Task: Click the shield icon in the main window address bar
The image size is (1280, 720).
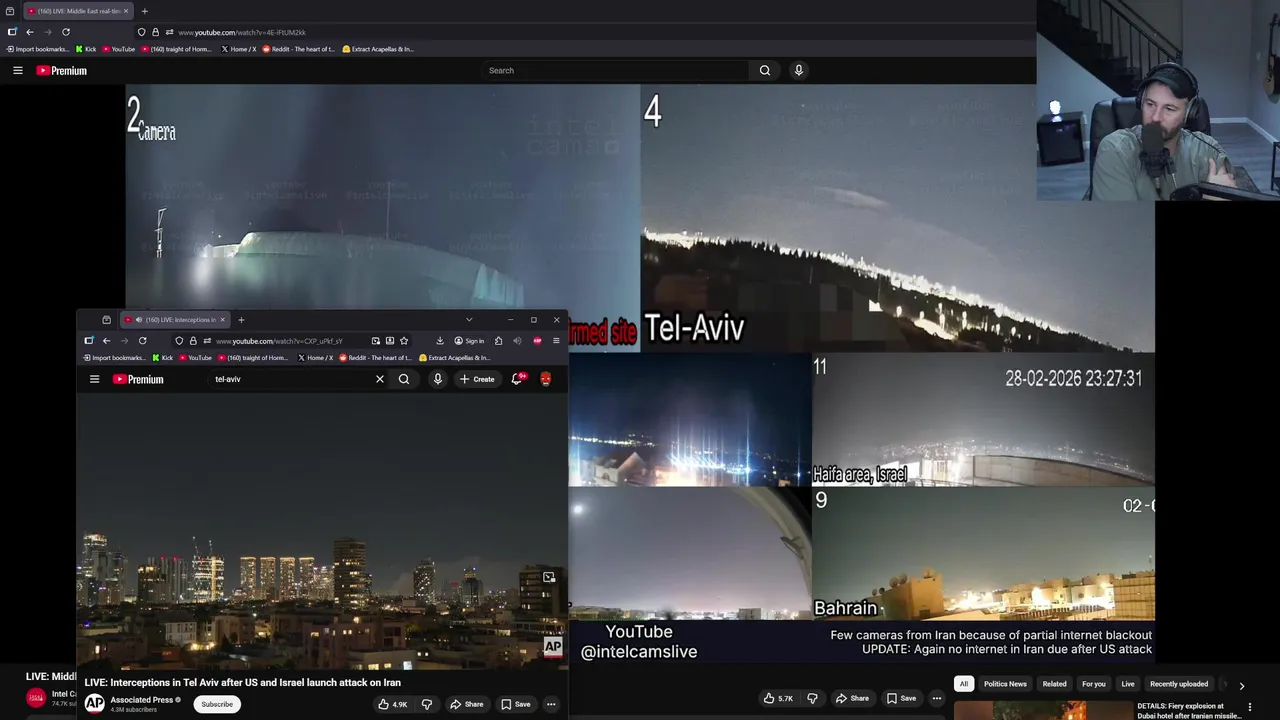Action: pos(141,32)
